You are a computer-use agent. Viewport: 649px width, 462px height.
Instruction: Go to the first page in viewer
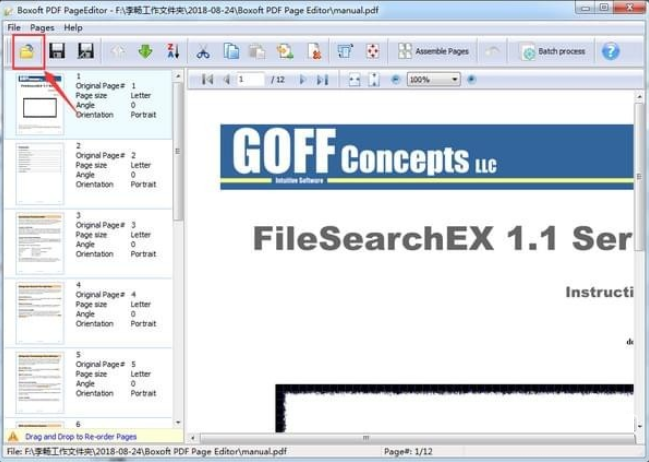pos(207,79)
